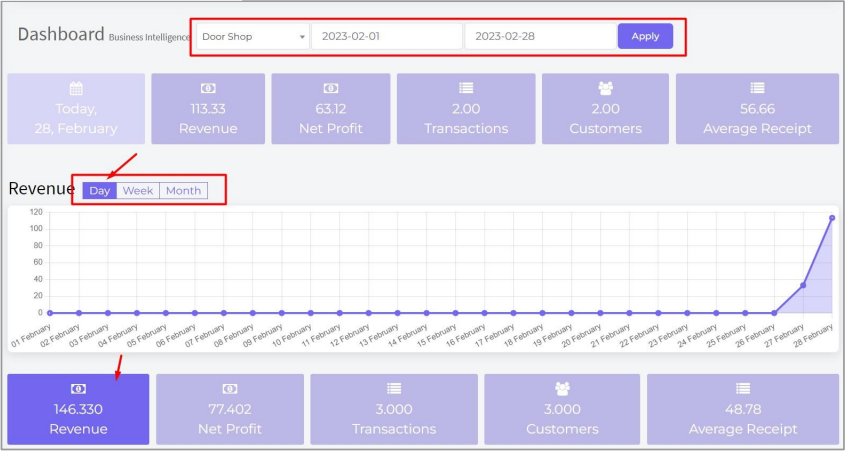Open start date field 2023-02-01
Viewport: 846px width, 451px height.
[x=386, y=36]
